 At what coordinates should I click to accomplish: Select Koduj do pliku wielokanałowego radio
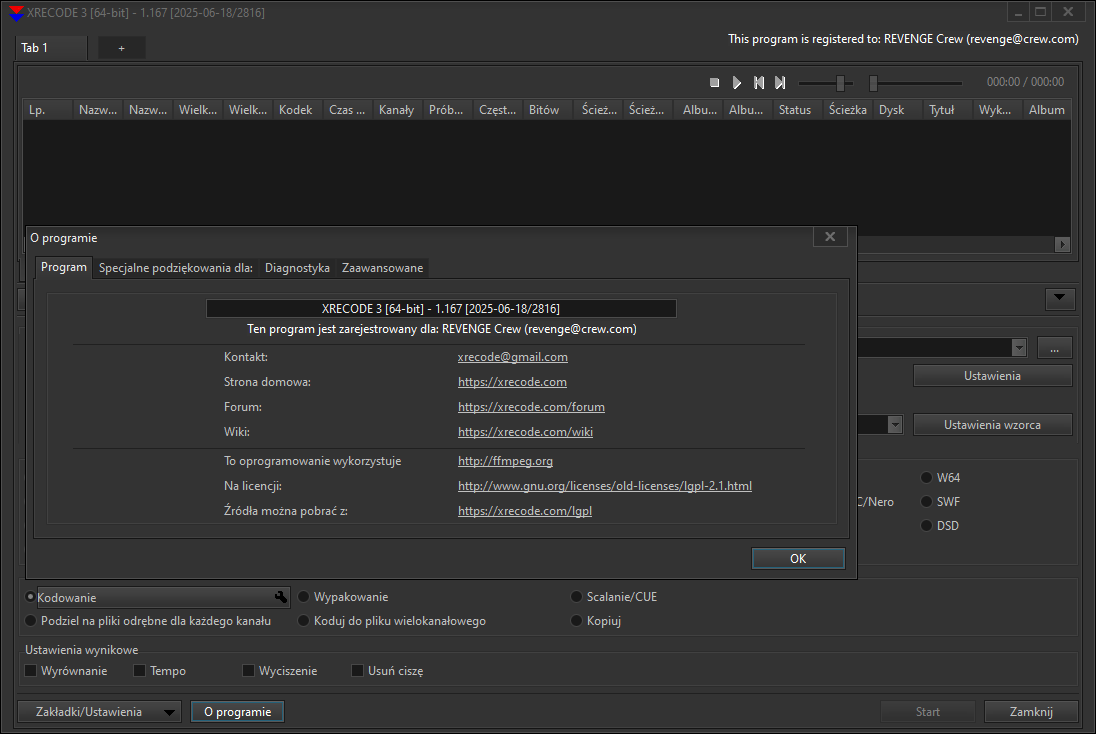pos(303,621)
